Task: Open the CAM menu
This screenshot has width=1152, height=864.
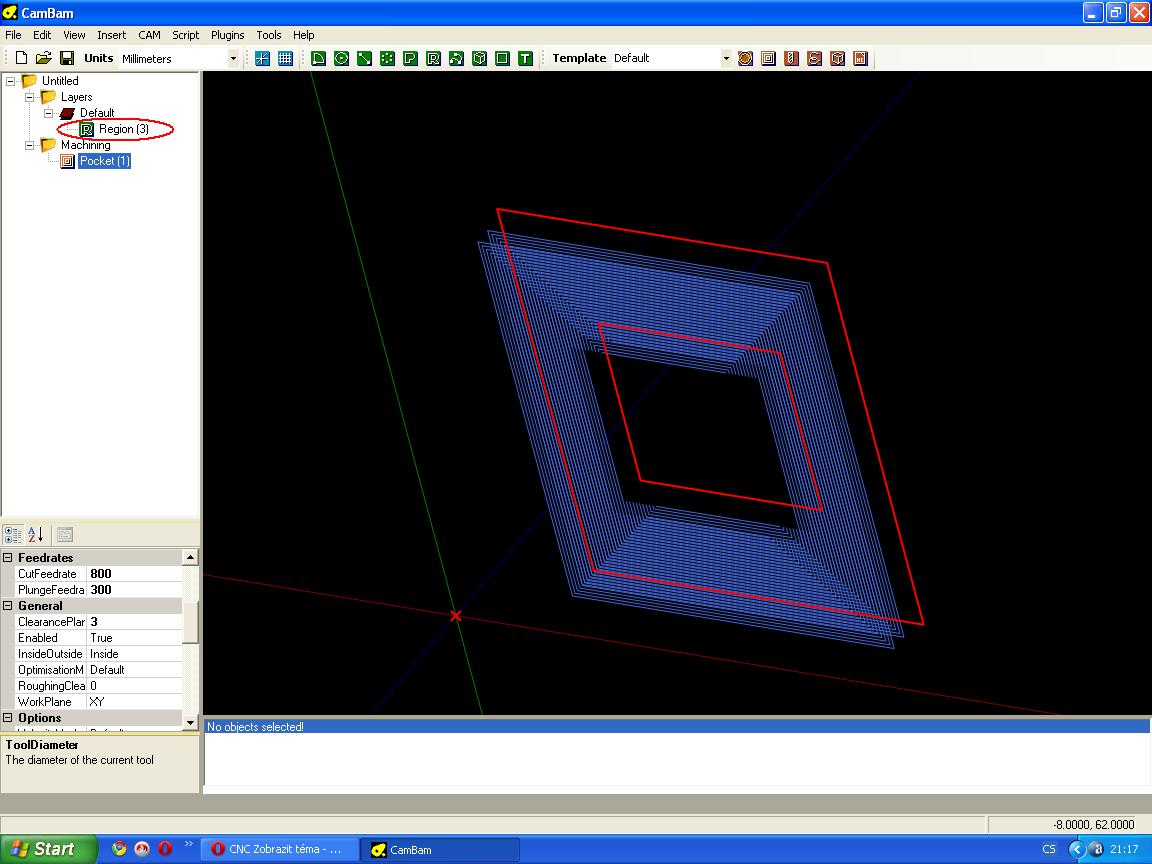Action: 149,35
